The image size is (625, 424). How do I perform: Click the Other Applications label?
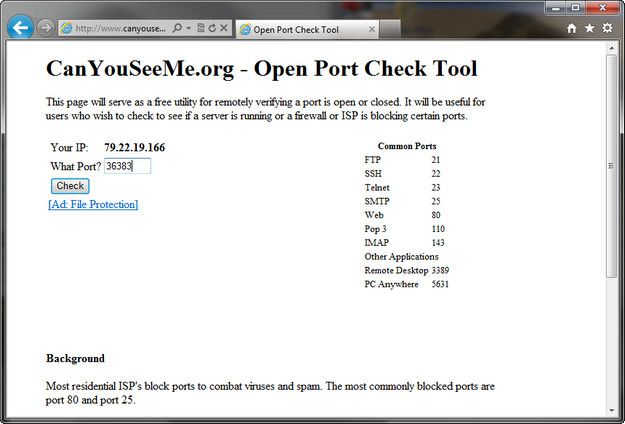coord(401,257)
